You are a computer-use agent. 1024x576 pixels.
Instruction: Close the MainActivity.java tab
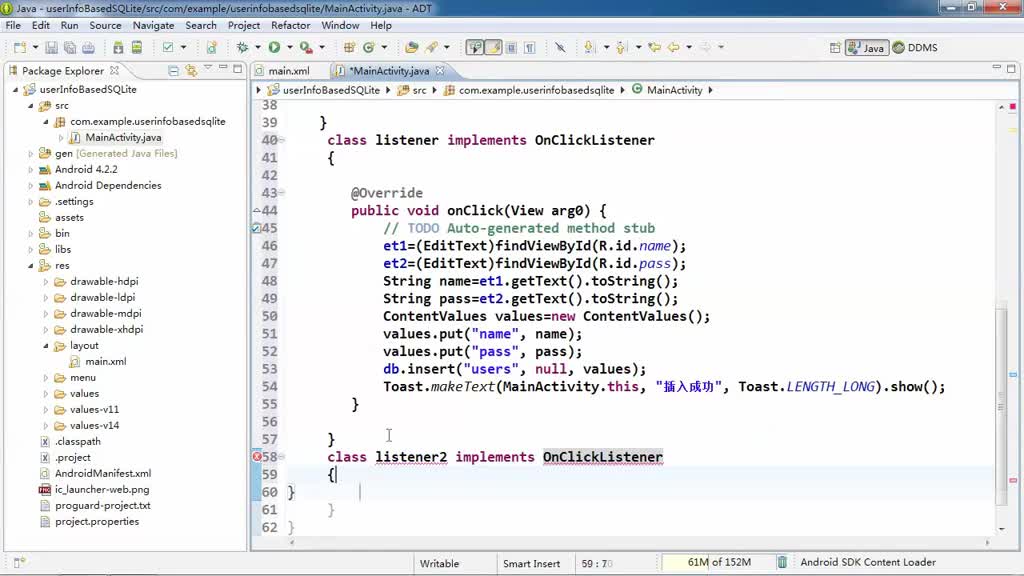pos(440,70)
